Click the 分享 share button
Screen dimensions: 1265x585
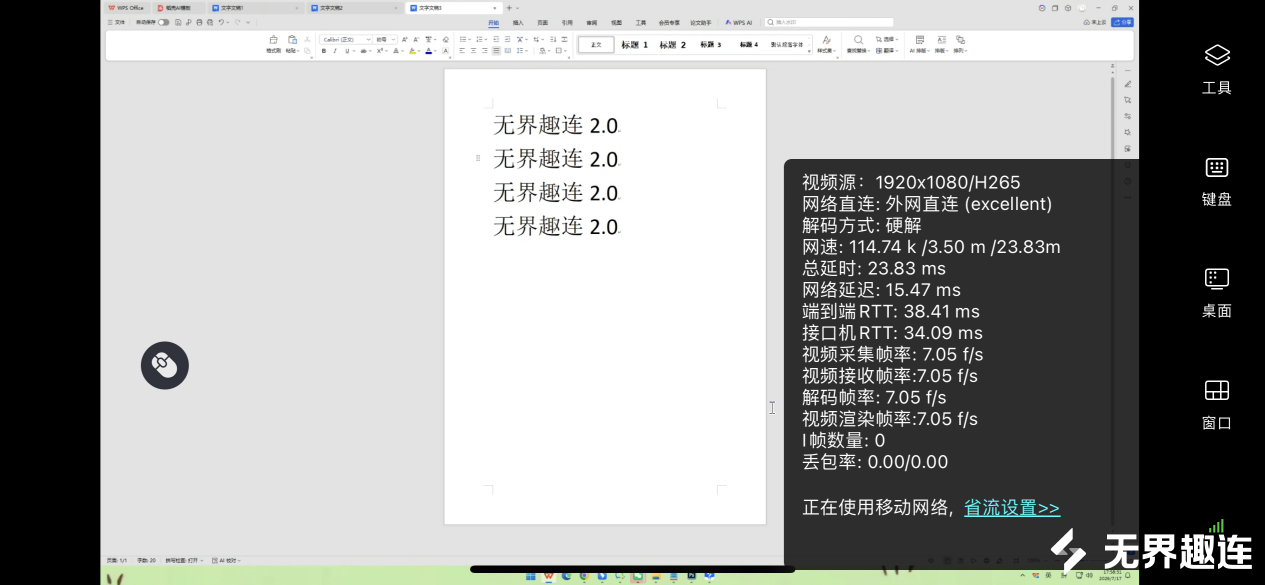(x=1122, y=22)
